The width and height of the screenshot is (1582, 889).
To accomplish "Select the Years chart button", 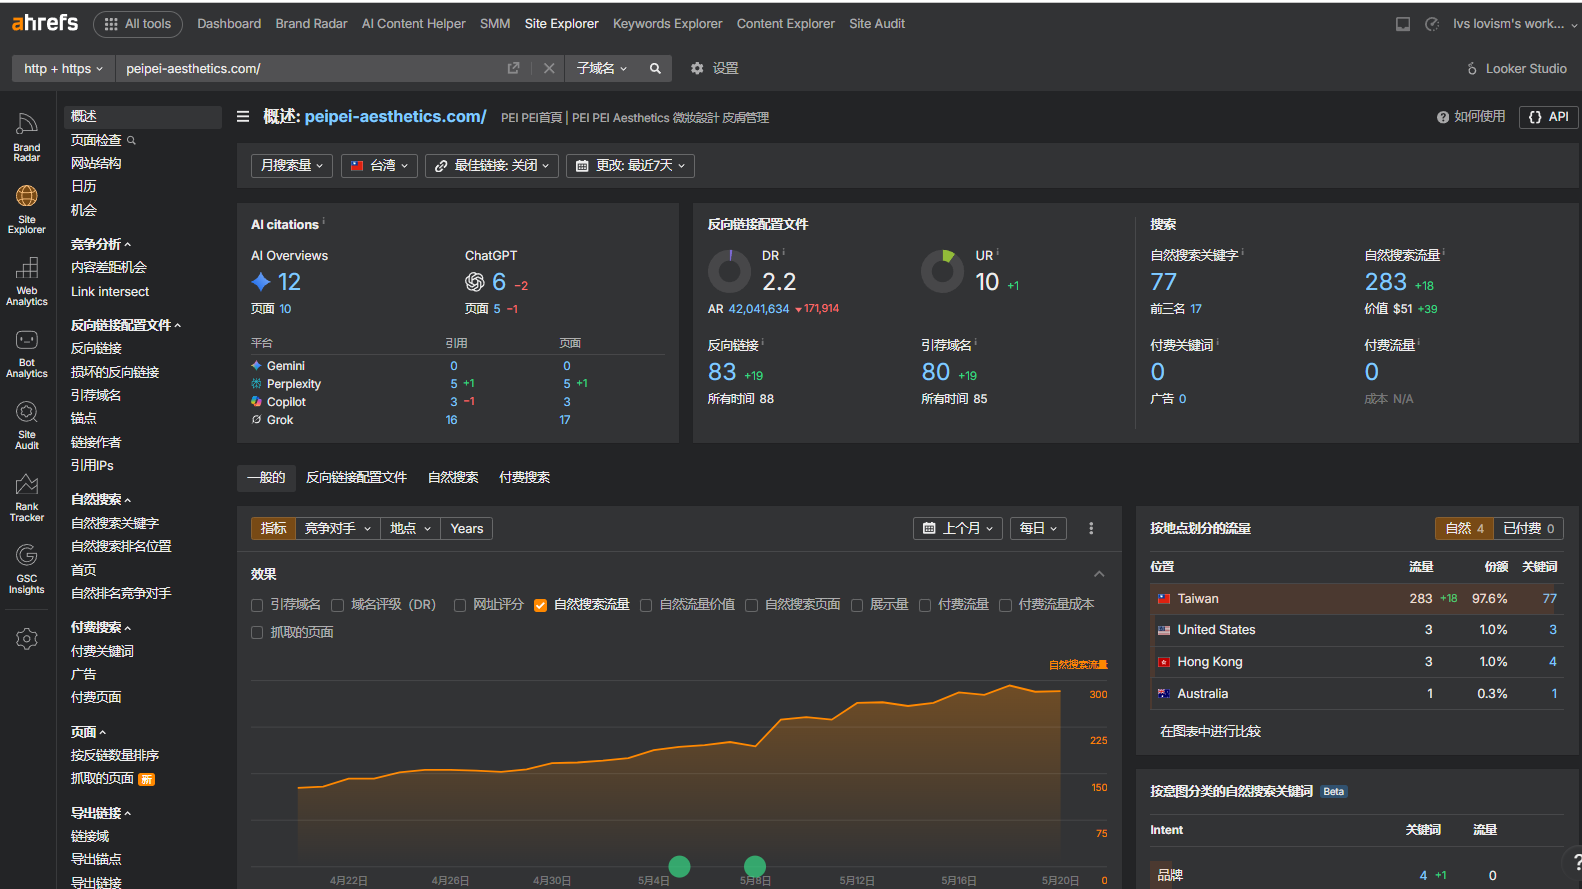I will (x=466, y=528).
